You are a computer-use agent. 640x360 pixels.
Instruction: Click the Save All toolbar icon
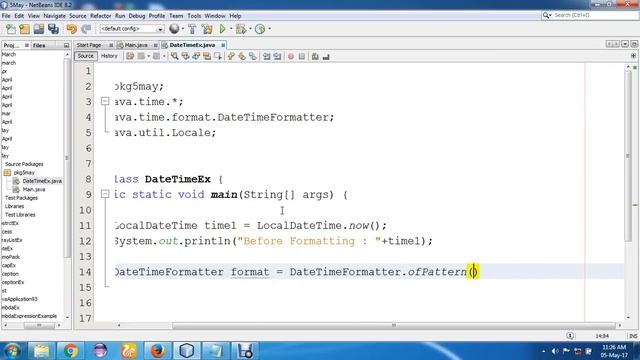click(x=53, y=29)
